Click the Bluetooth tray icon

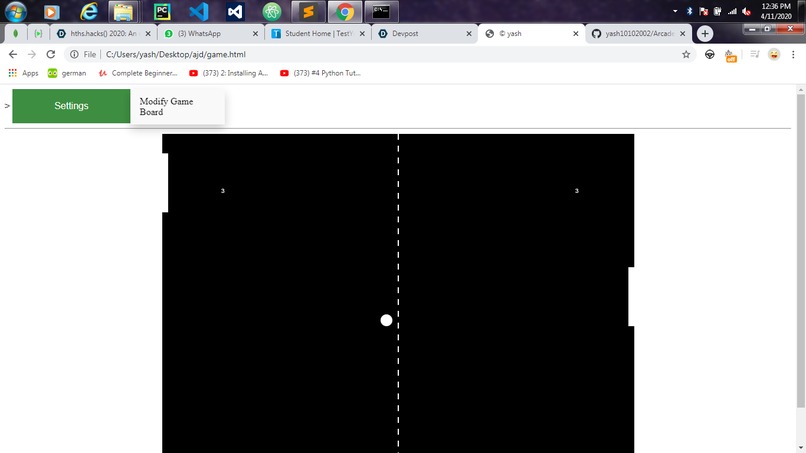pos(689,11)
